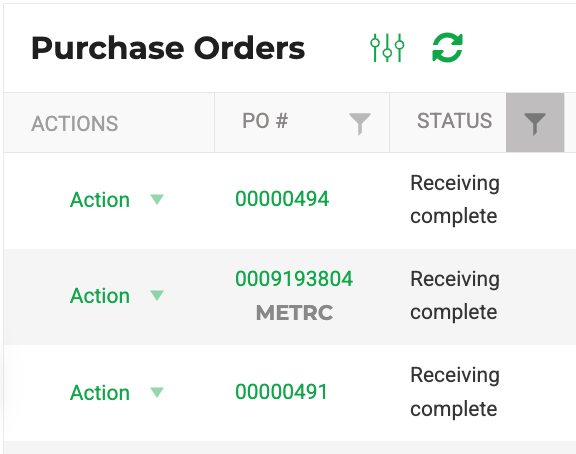The width and height of the screenshot is (576, 454).
Task: Select the ACTIONS column header
Action: coord(75,123)
